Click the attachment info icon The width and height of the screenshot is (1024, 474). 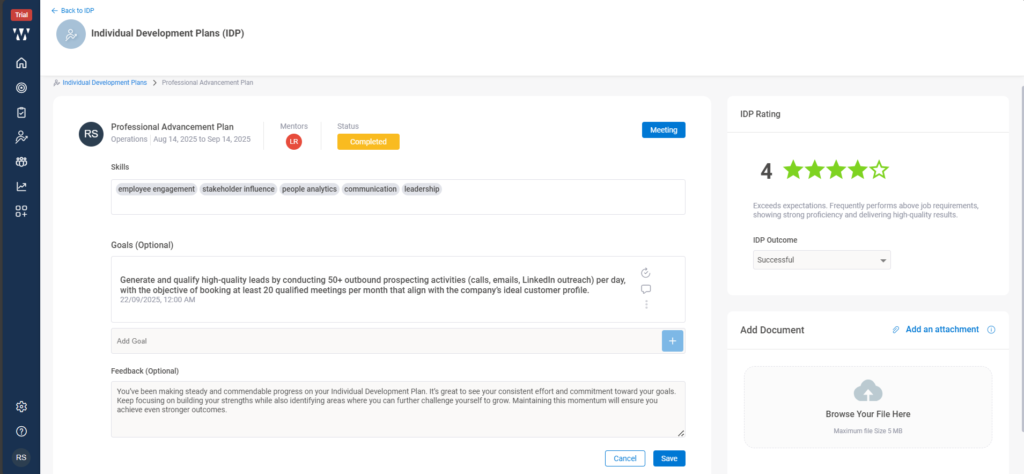991,330
